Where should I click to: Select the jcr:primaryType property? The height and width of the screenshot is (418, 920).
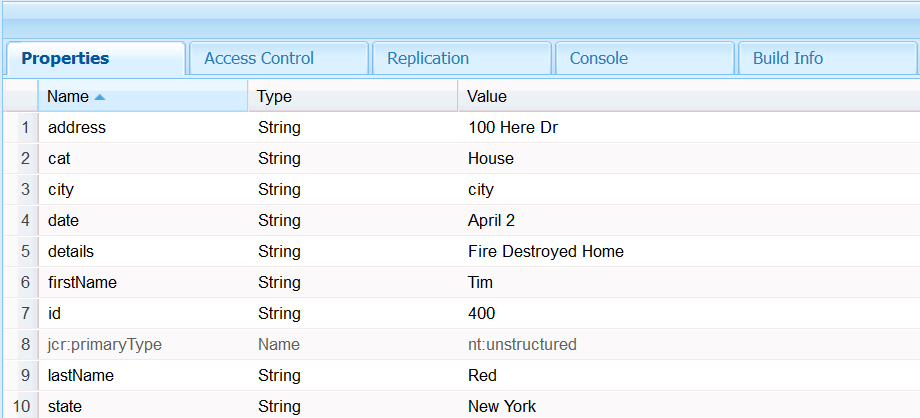104,345
